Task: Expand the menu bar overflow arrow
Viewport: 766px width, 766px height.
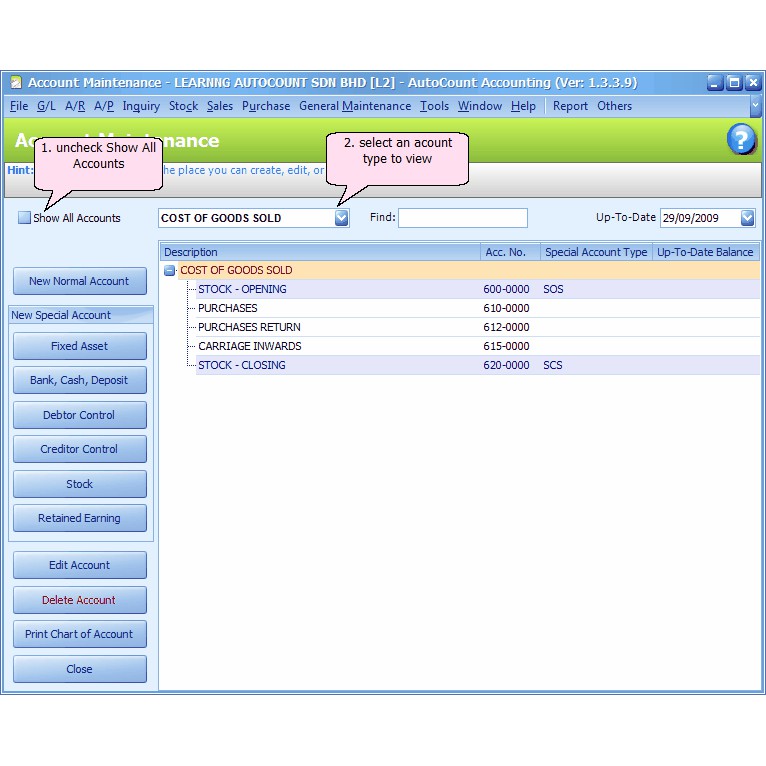Action: tap(755, 105)
